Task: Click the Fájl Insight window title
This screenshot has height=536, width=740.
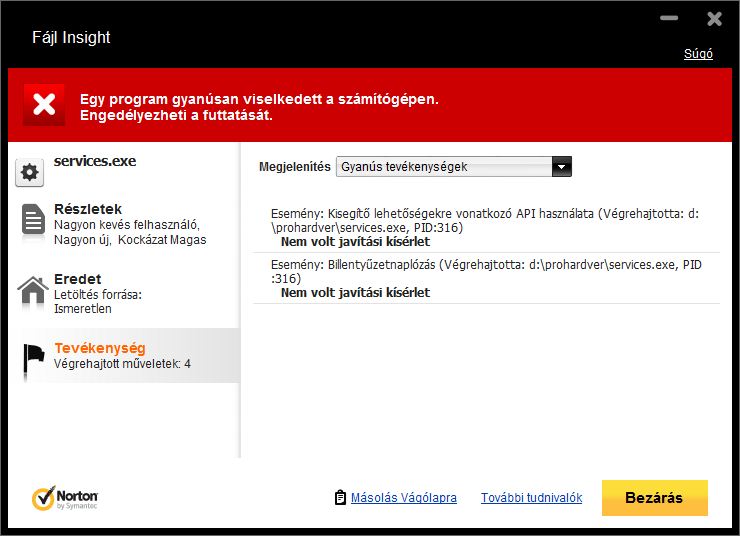Action: (71, 37)
